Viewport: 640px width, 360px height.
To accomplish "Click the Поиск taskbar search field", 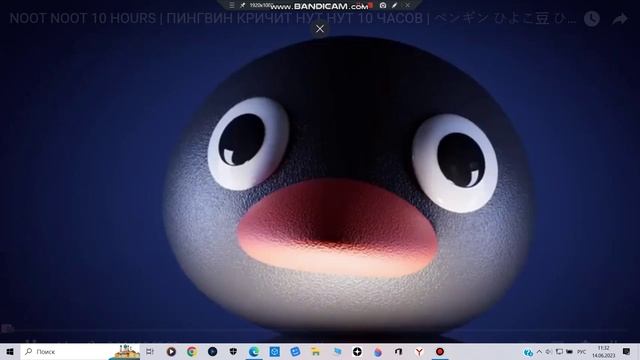I will 80,351.
